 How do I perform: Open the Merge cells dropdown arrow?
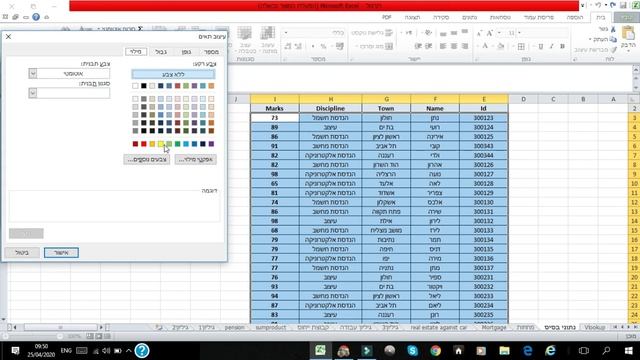click(x=356, y=47)
